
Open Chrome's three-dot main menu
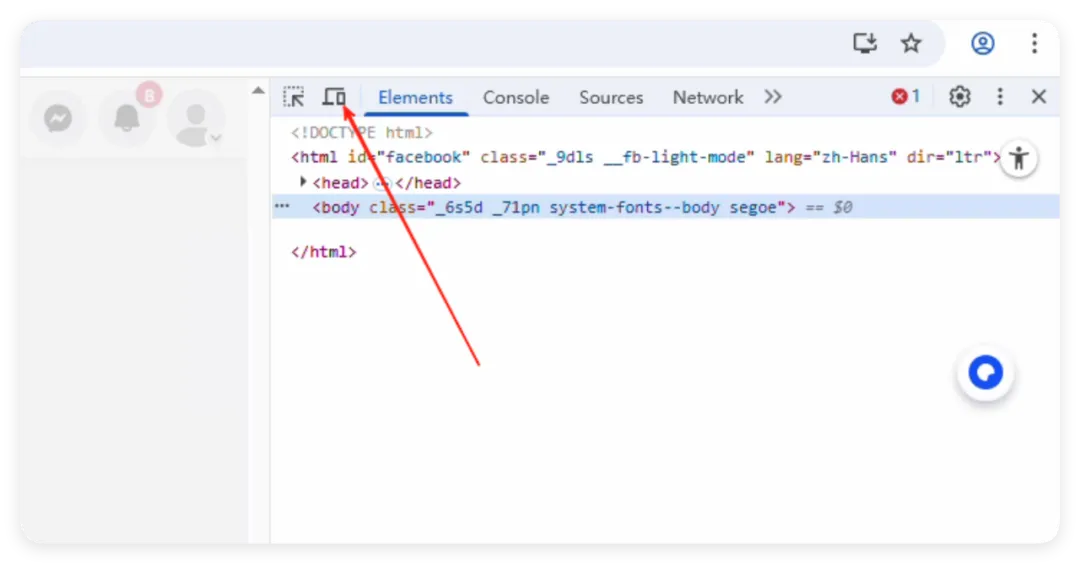(1035, 43)
